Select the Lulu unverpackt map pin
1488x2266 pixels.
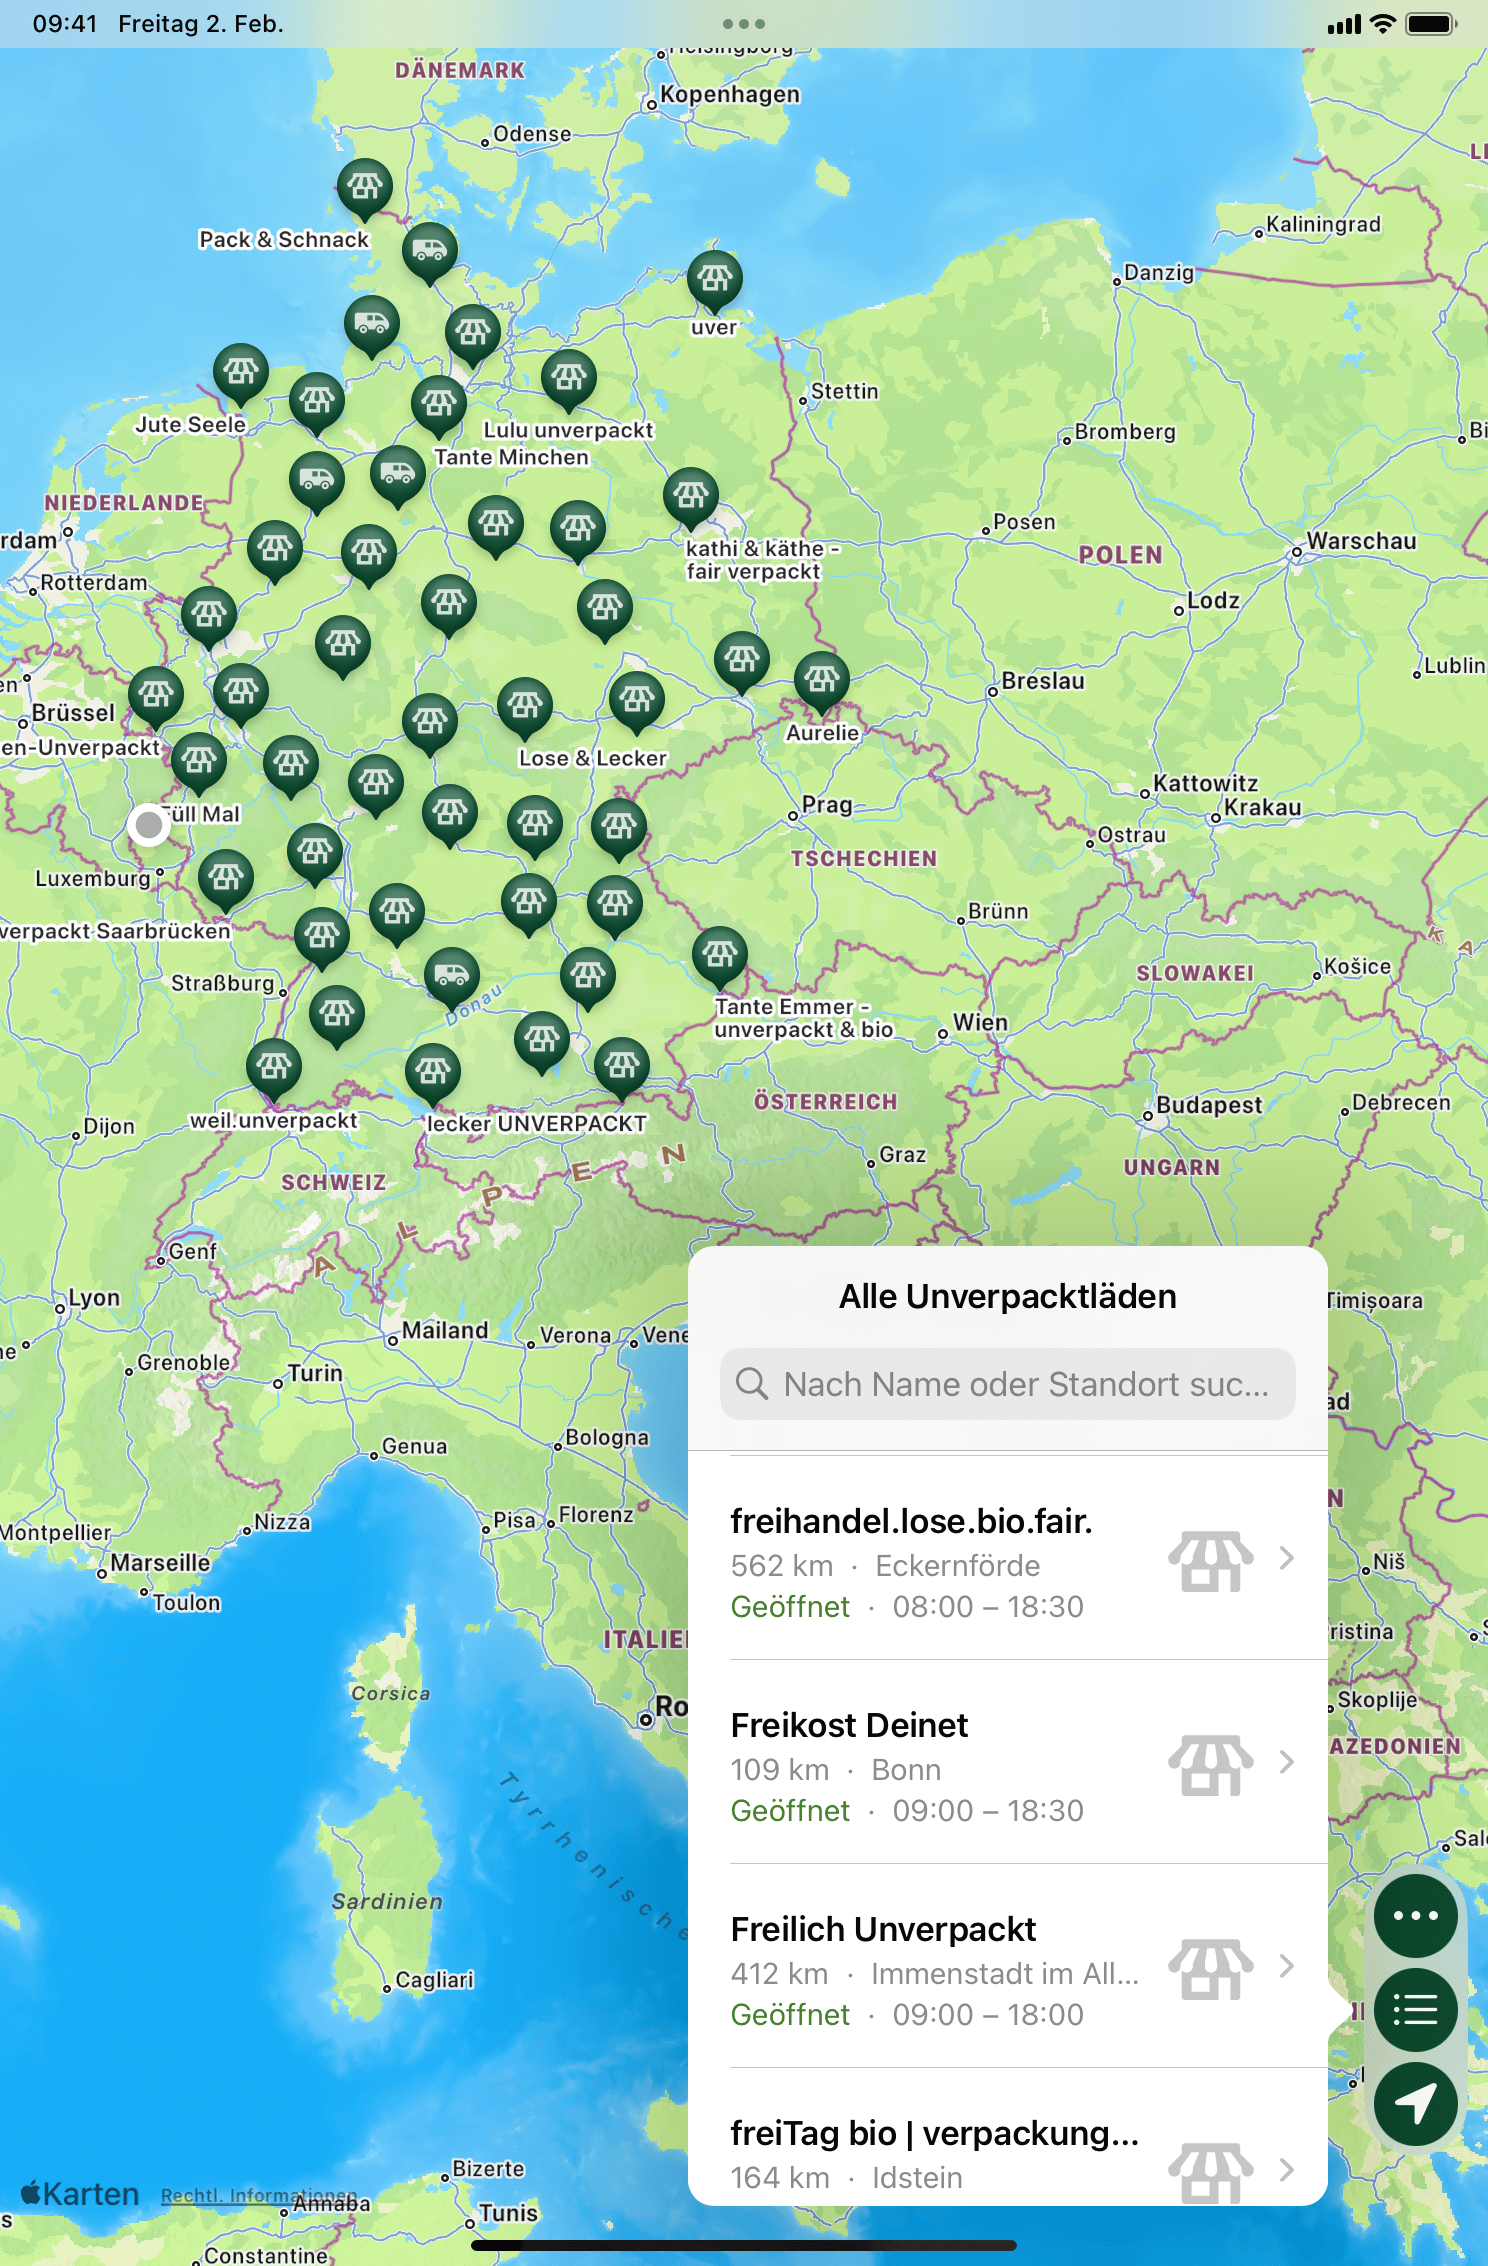click(568, 378)
